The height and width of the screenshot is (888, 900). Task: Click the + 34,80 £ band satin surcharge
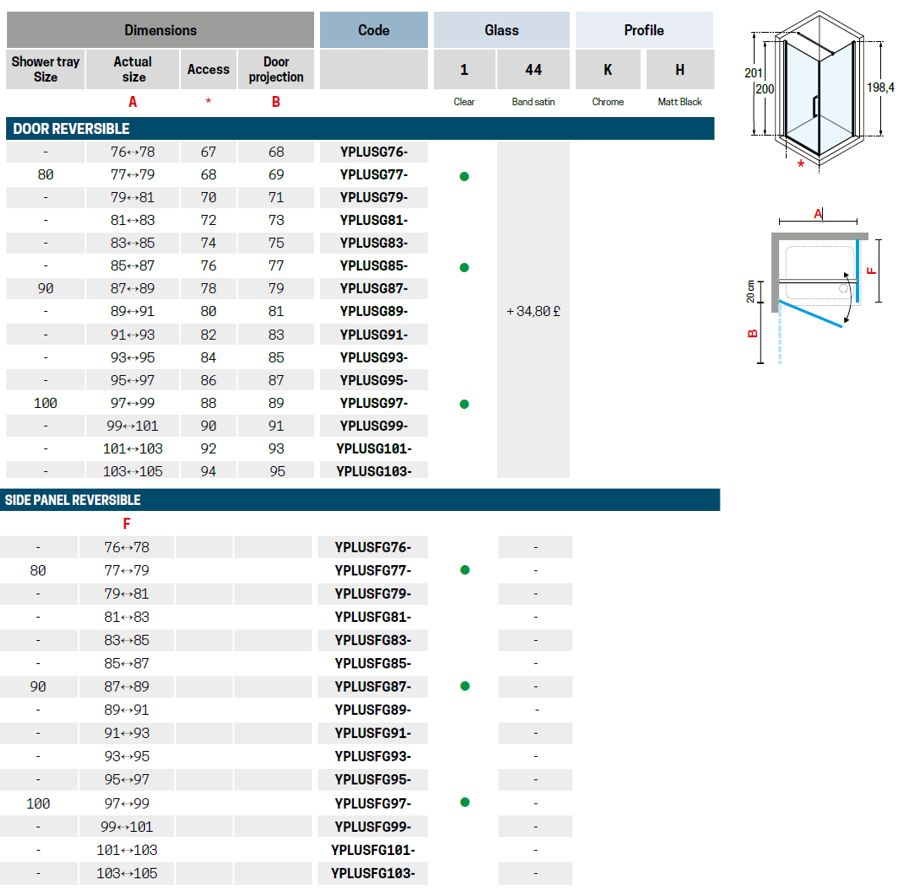point(533,311)
